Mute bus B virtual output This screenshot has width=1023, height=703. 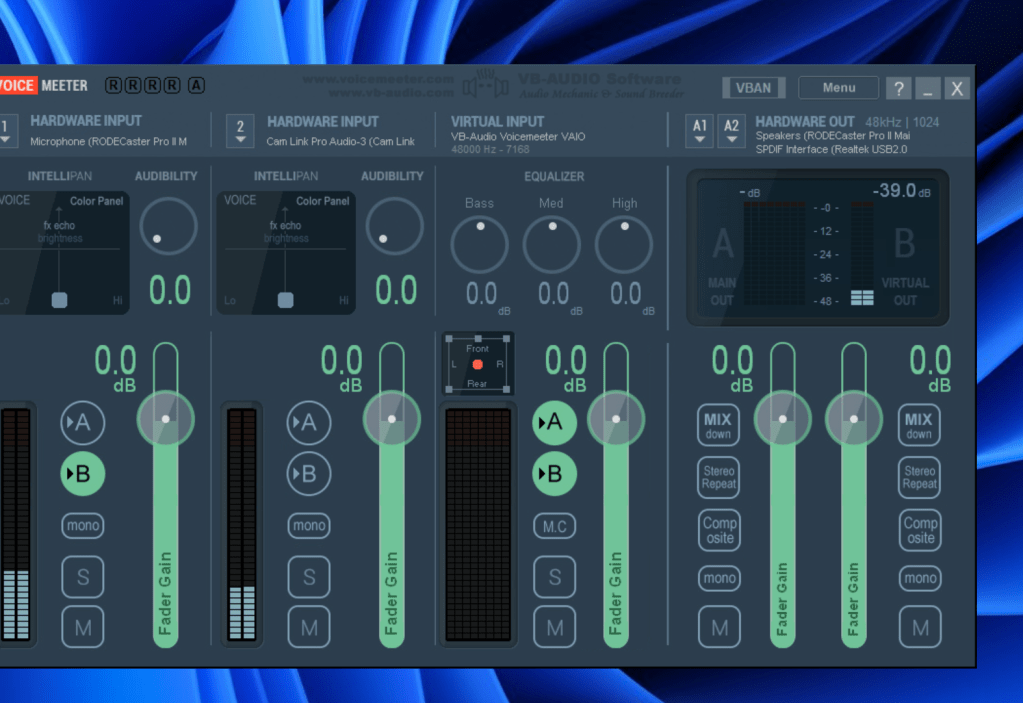point(920,627)
